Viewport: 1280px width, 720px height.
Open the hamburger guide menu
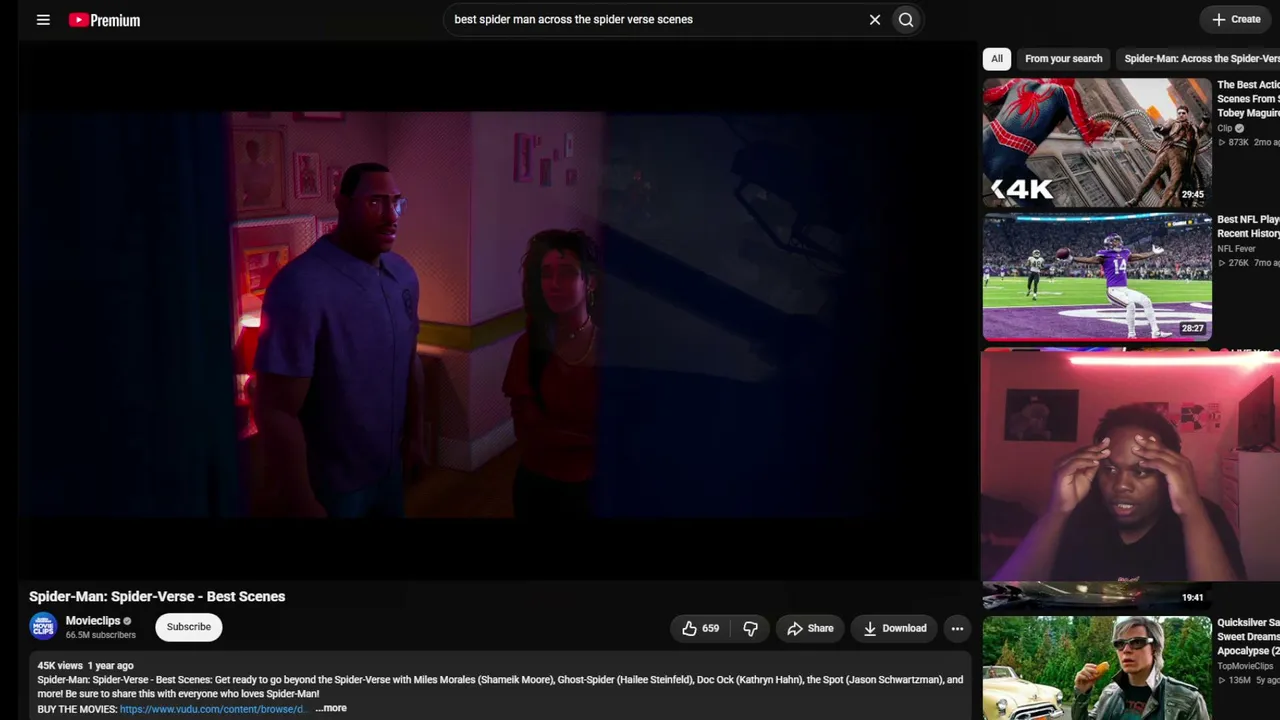(x=43, y=19)
